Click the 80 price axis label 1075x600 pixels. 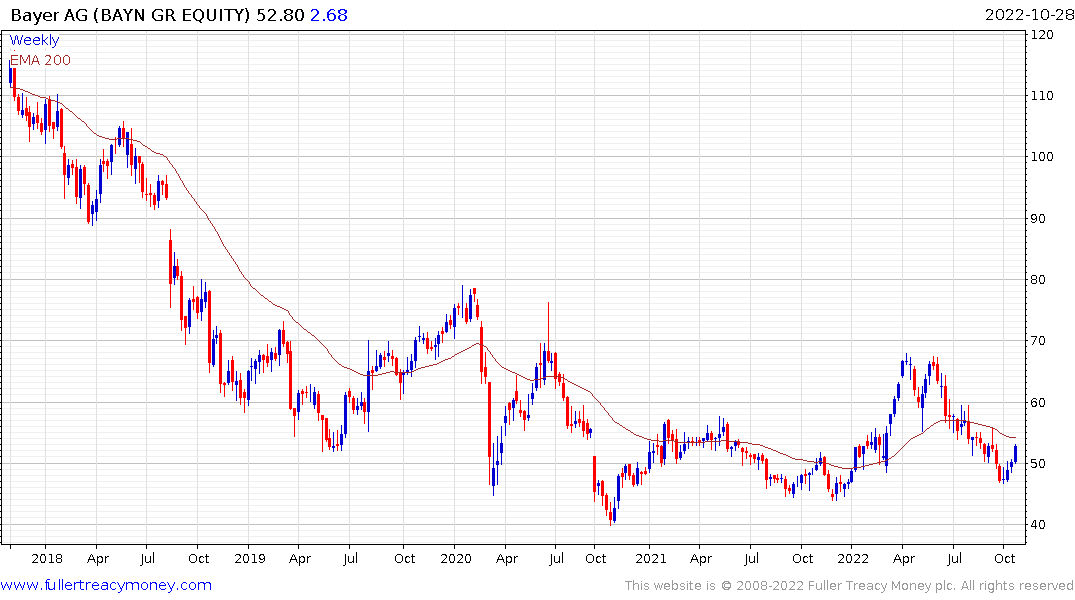[x=1038, y=280]
